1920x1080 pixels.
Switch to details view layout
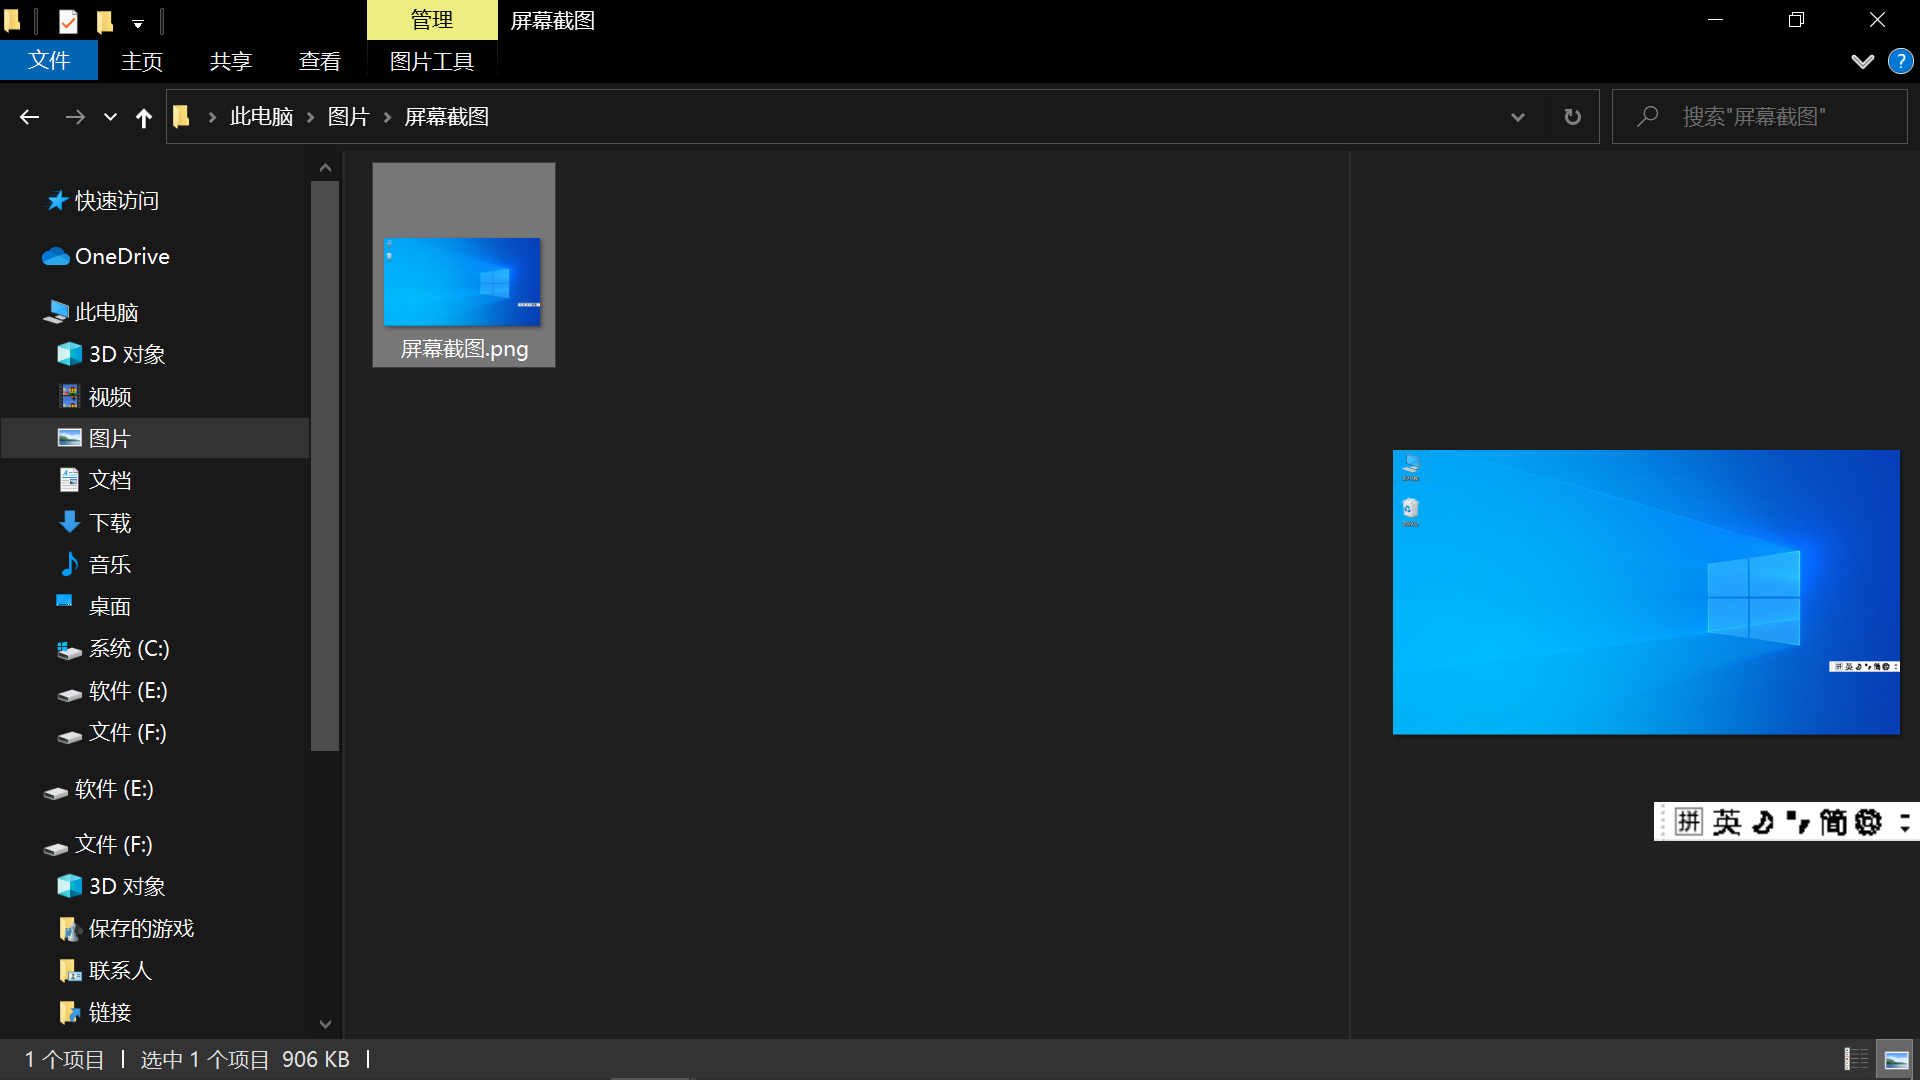tap(1856, 1059)
